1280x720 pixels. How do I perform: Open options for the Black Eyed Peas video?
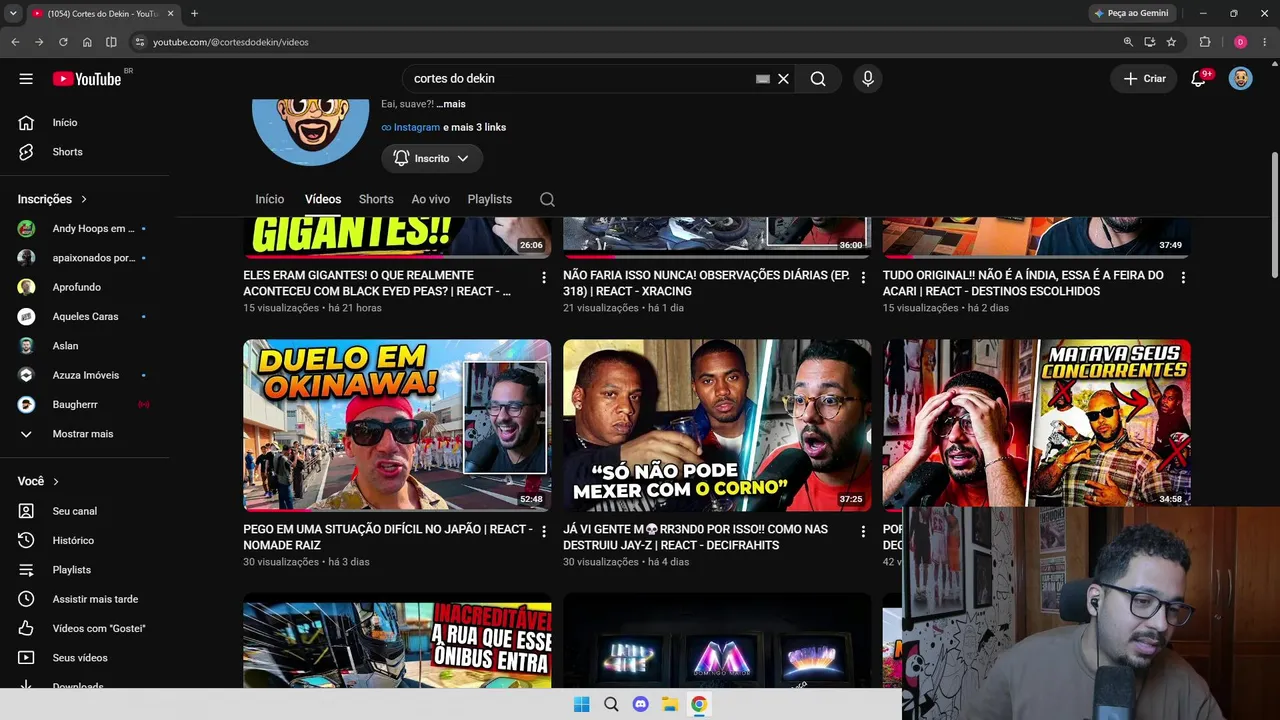coord(544,277)
